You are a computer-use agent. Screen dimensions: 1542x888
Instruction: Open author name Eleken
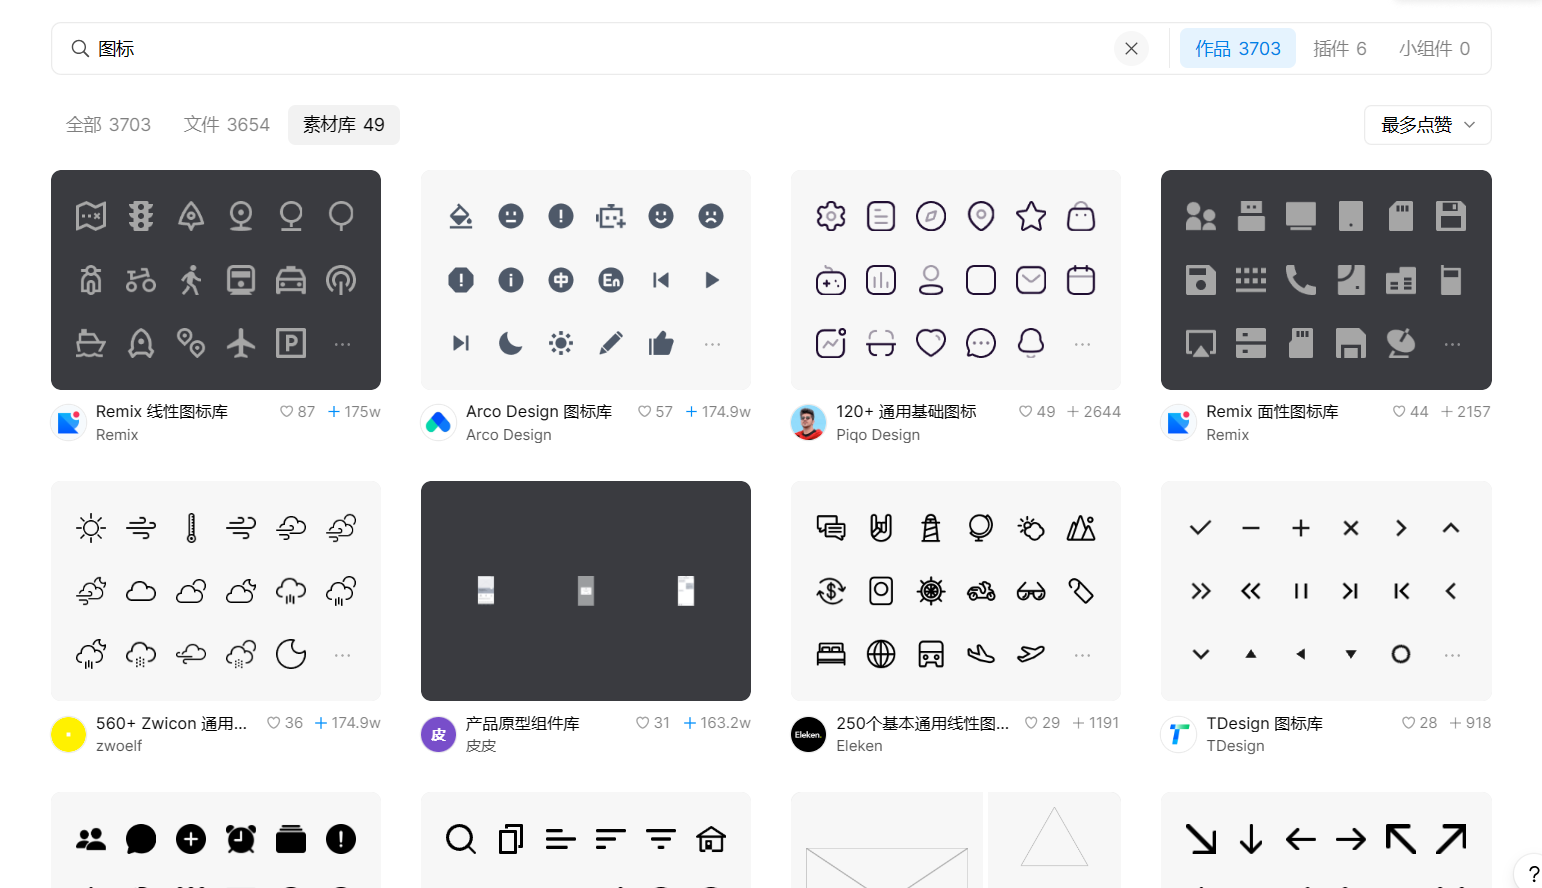[x=859, y=746]
